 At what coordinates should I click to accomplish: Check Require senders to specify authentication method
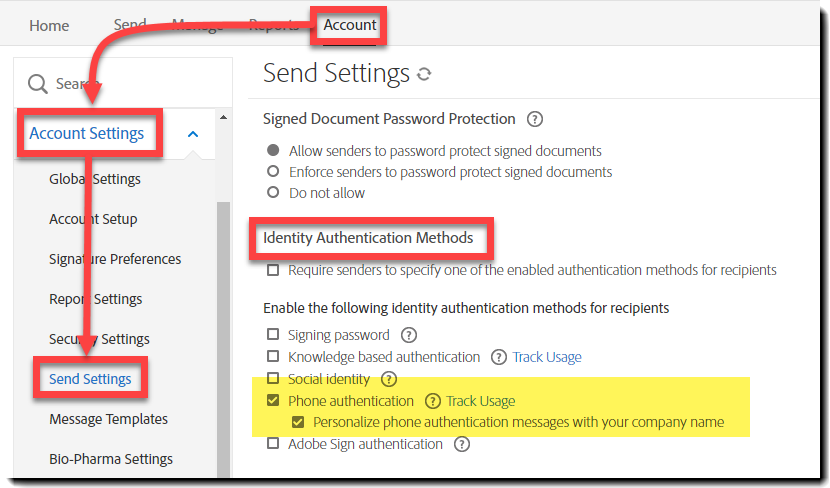click(x=273, y=270)
